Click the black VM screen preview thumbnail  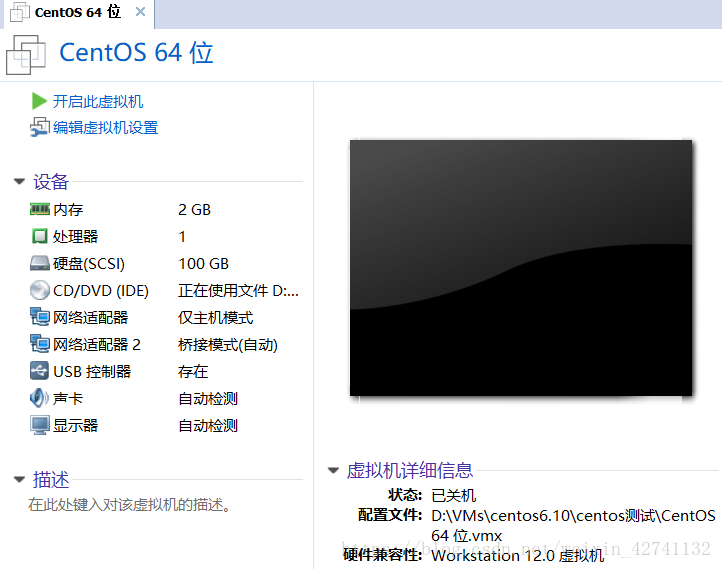click(x=521, y=268)
